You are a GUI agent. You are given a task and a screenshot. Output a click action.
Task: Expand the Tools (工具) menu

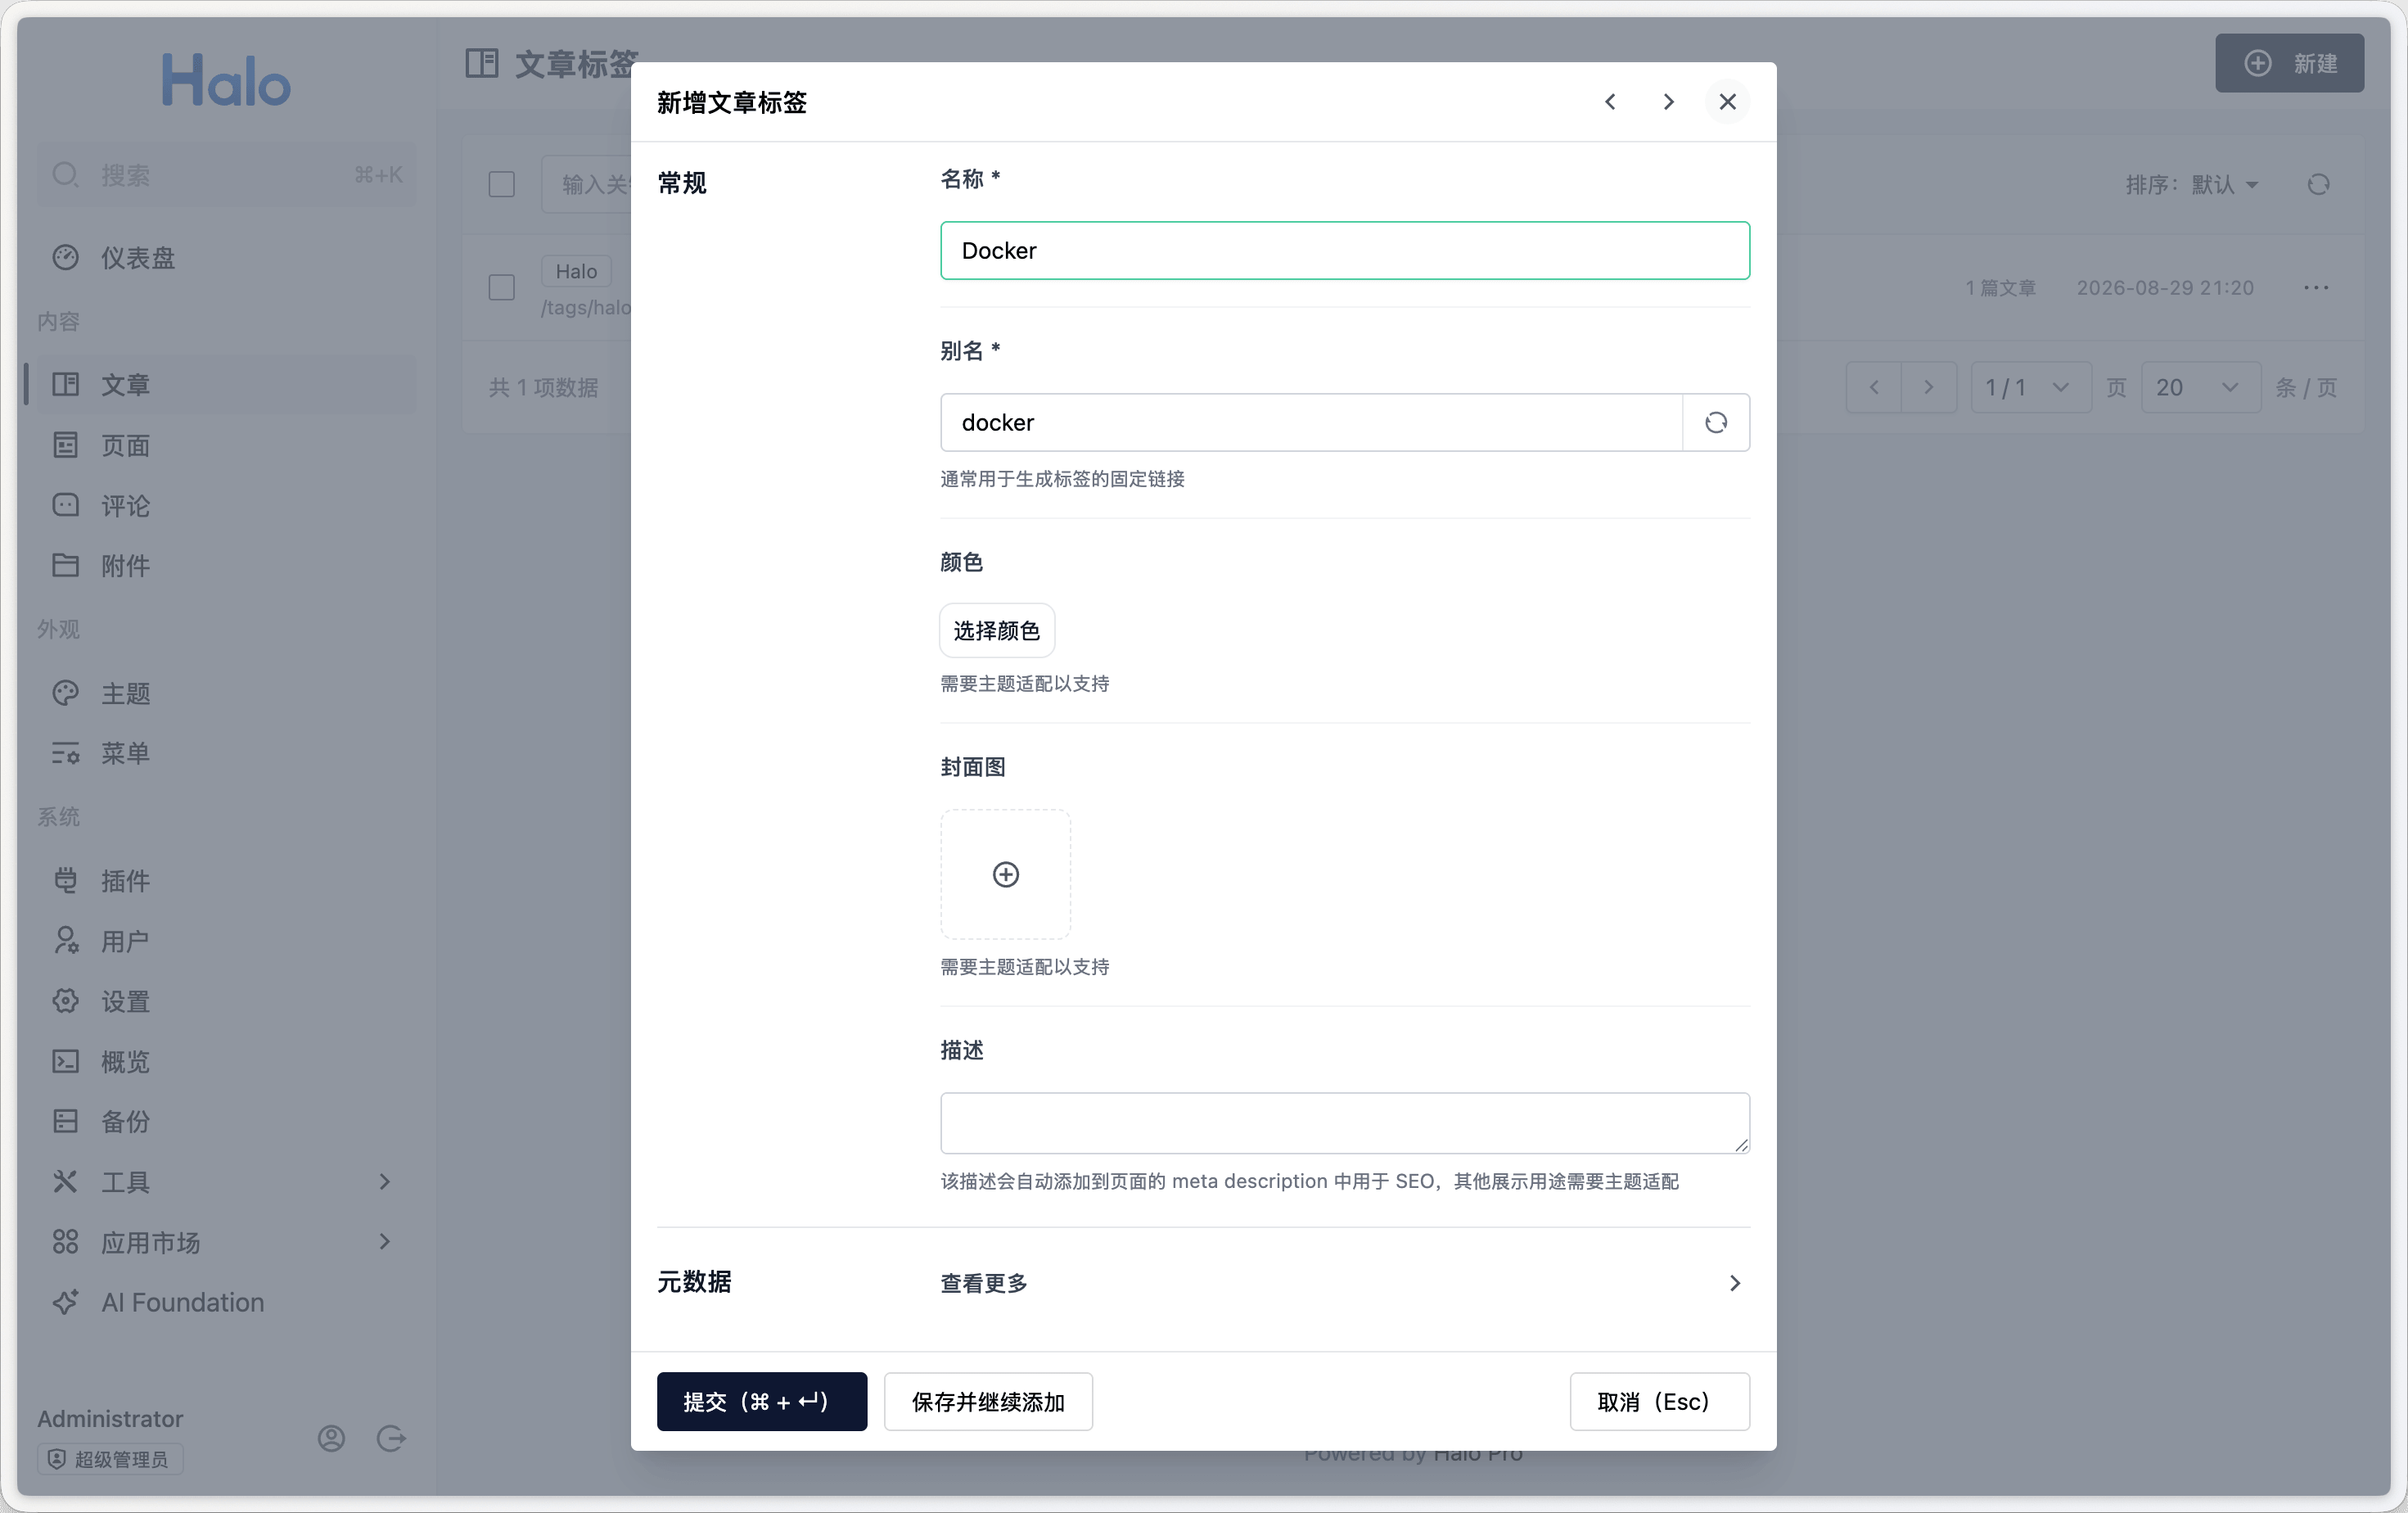tap(226, 1182)
